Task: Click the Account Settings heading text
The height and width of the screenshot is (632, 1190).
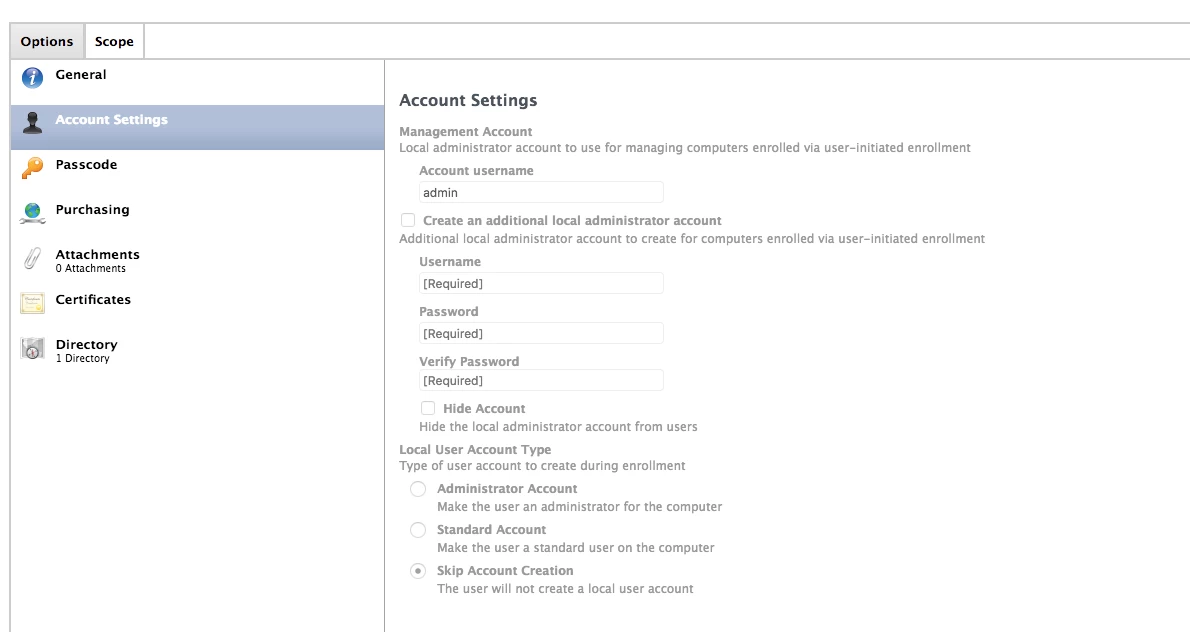Action: pyautogui.click(x=468, y=100)
